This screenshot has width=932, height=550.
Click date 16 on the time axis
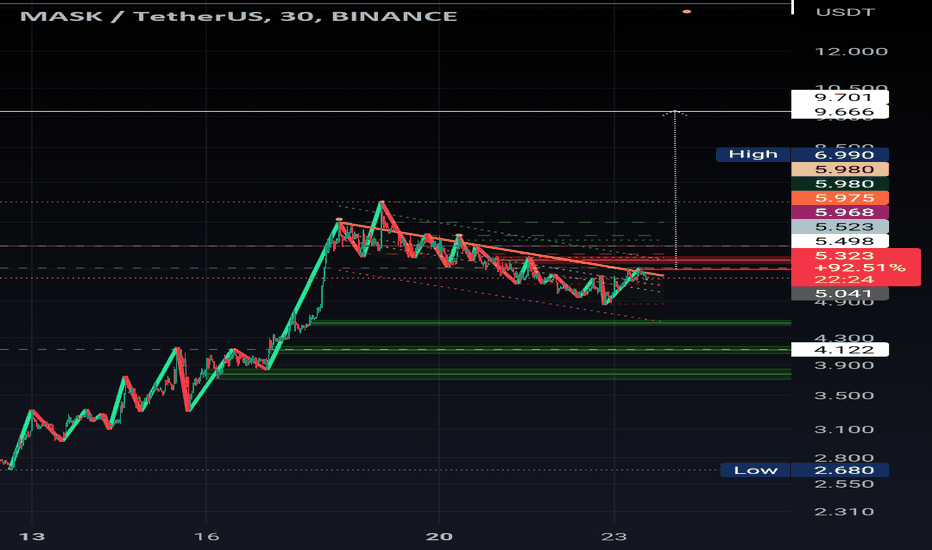coord(207,537)
